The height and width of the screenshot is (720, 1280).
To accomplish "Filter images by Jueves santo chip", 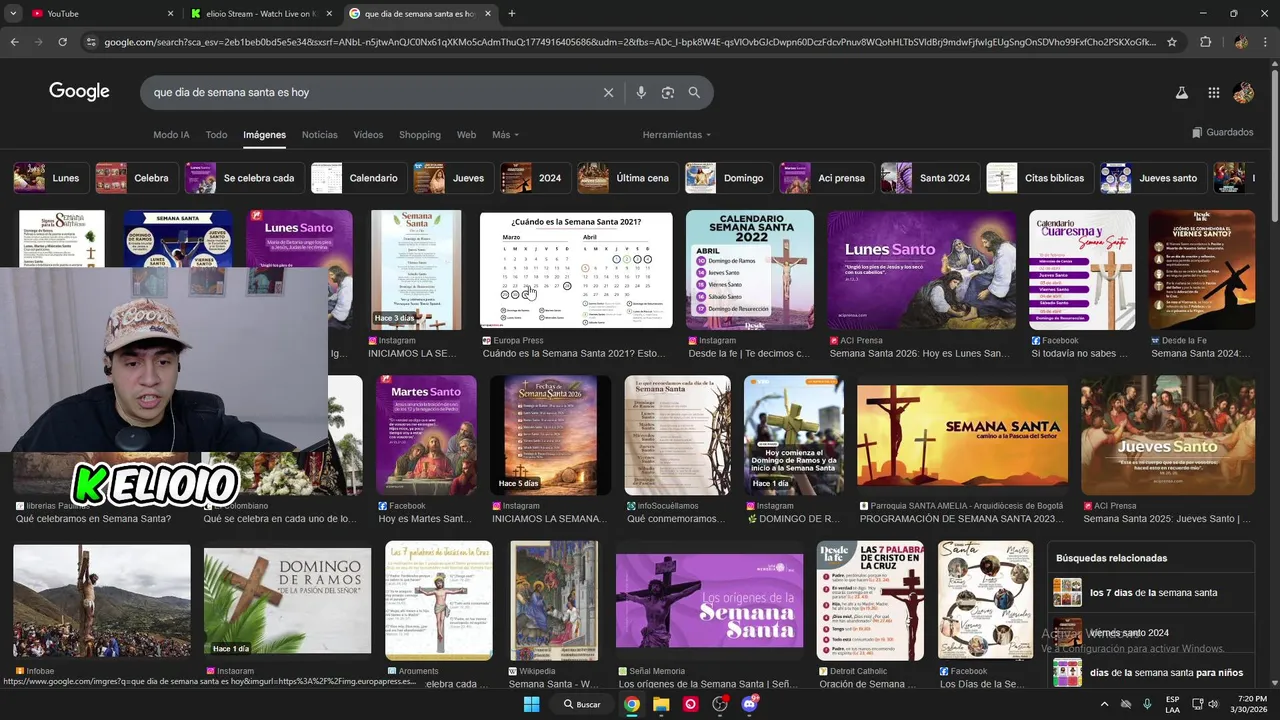I will (x=1153, y=178).
